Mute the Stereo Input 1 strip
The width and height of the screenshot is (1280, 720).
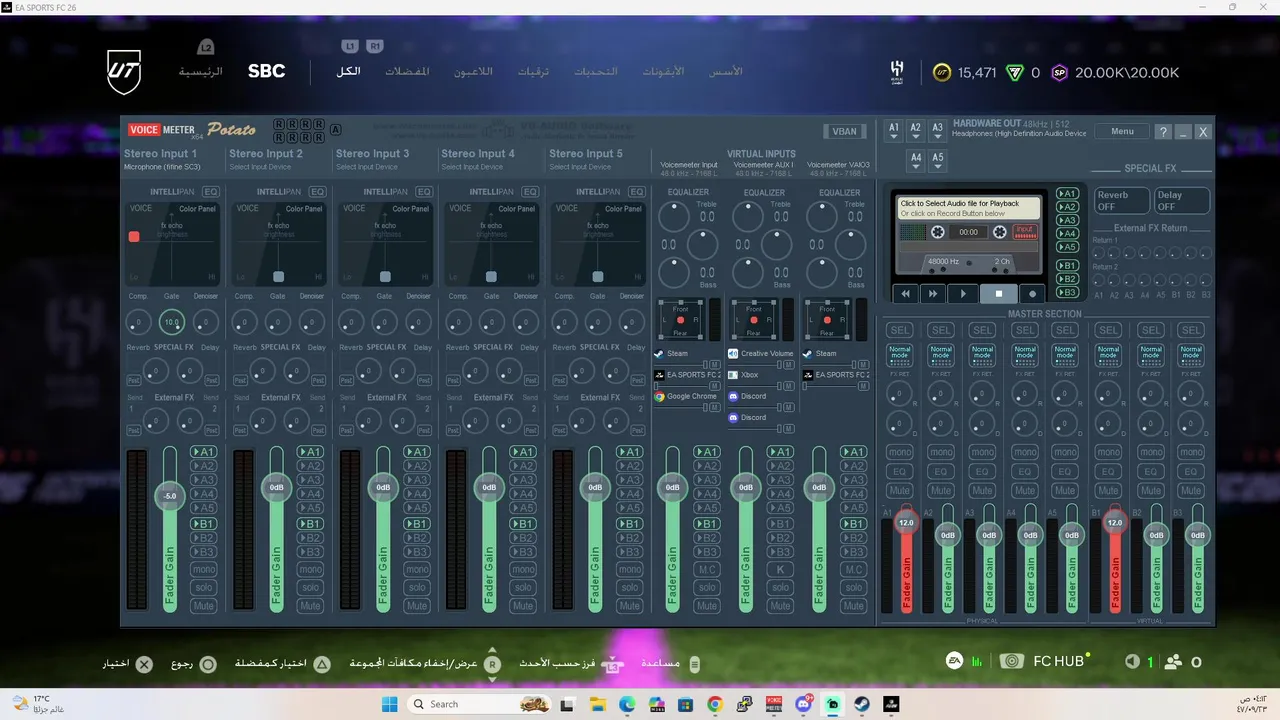tap(204, 606)
